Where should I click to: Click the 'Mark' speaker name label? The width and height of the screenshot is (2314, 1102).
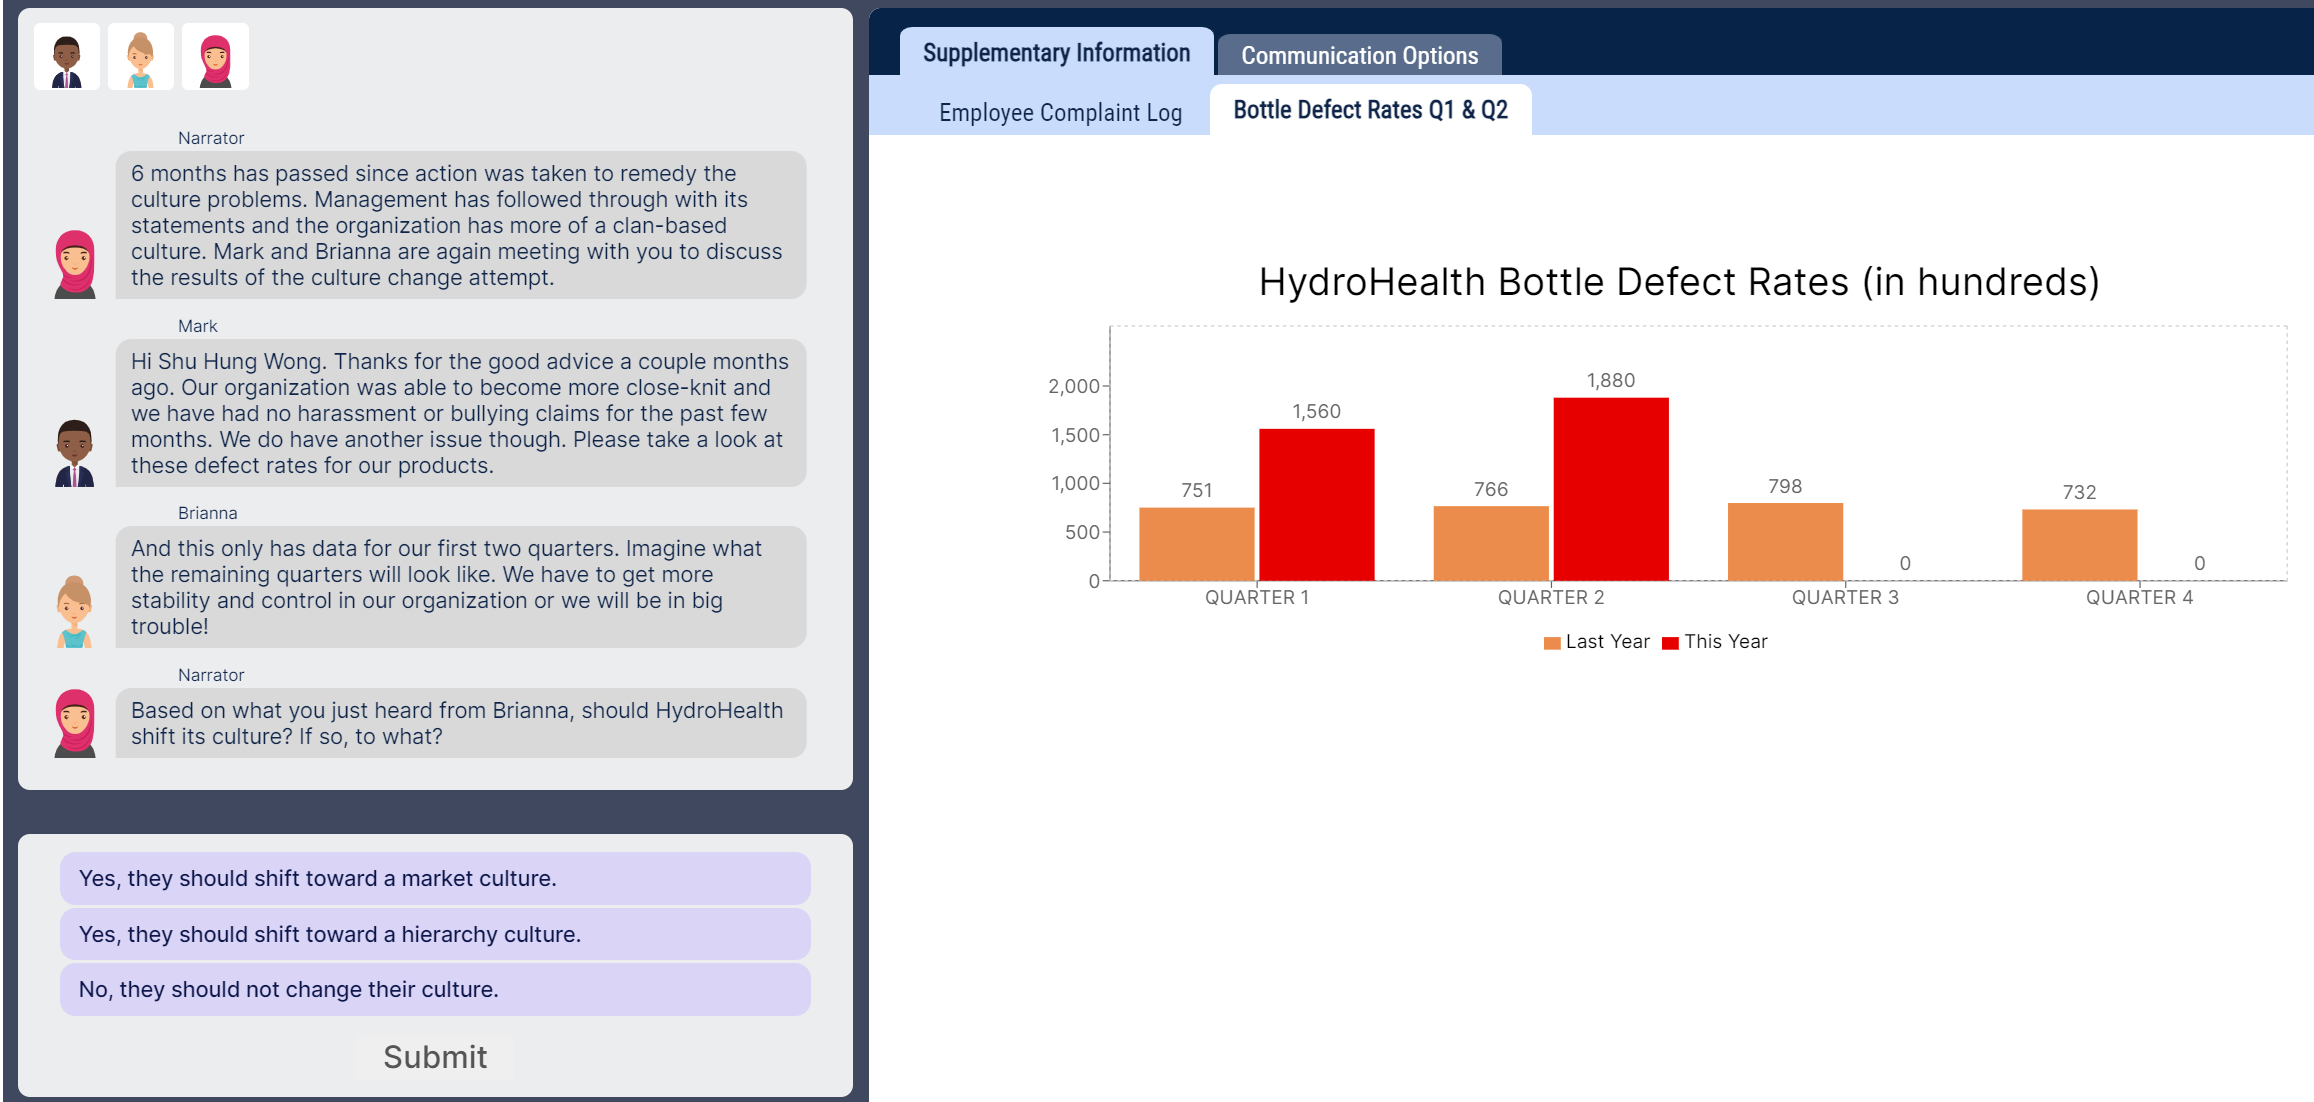[197, 326]
